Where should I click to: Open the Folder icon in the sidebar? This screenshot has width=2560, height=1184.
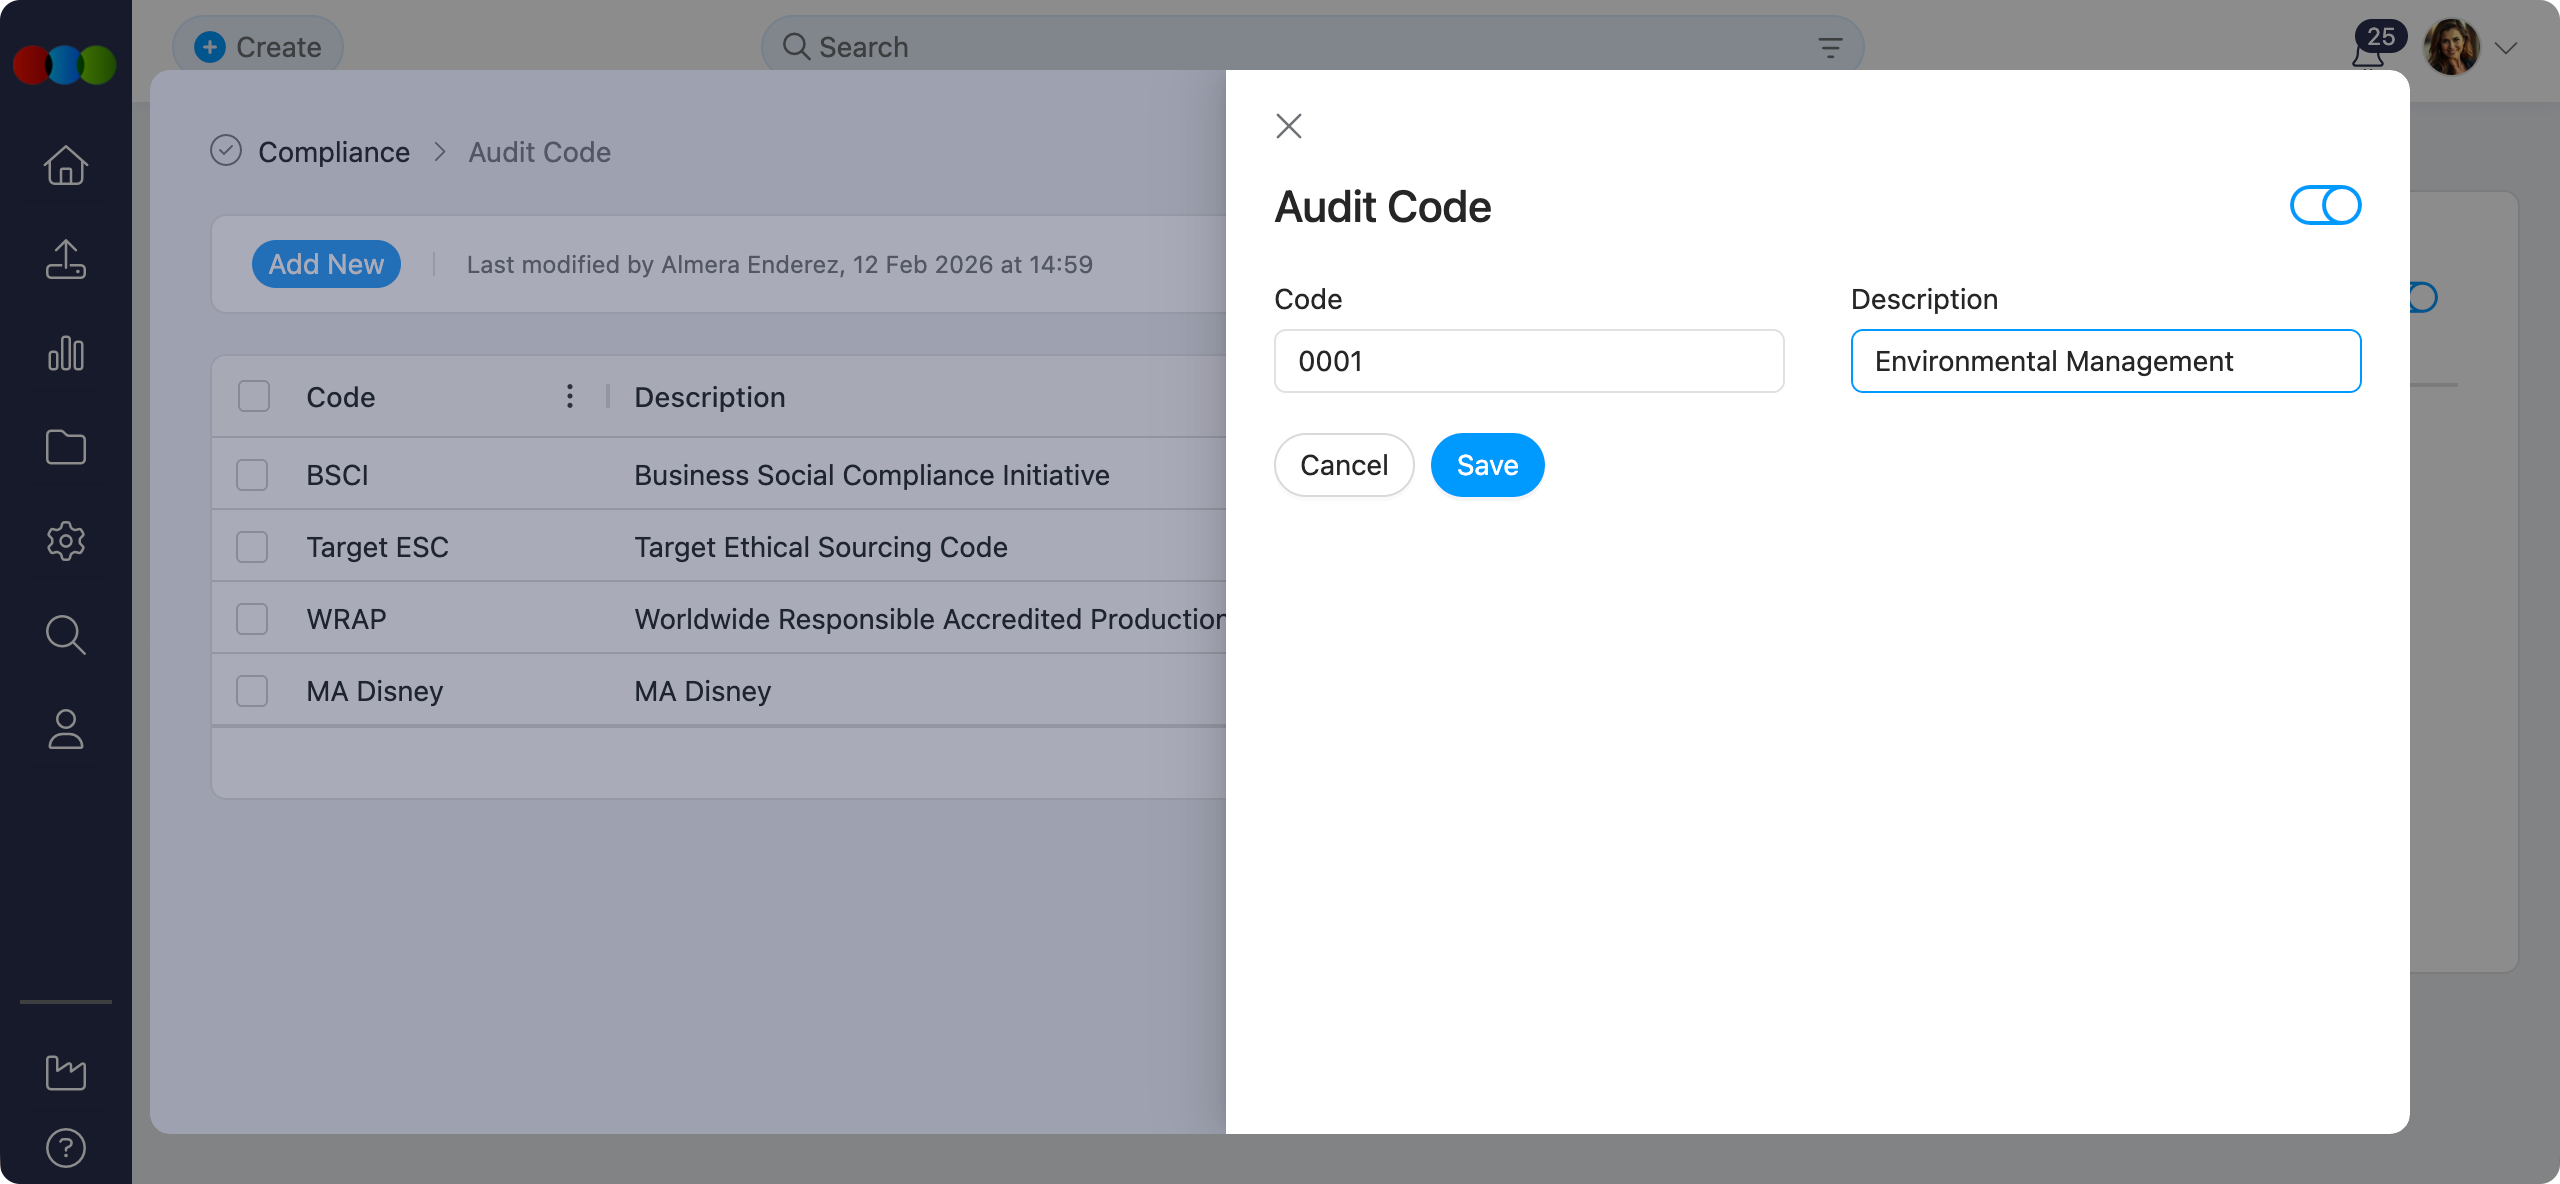tap(65, 447)
